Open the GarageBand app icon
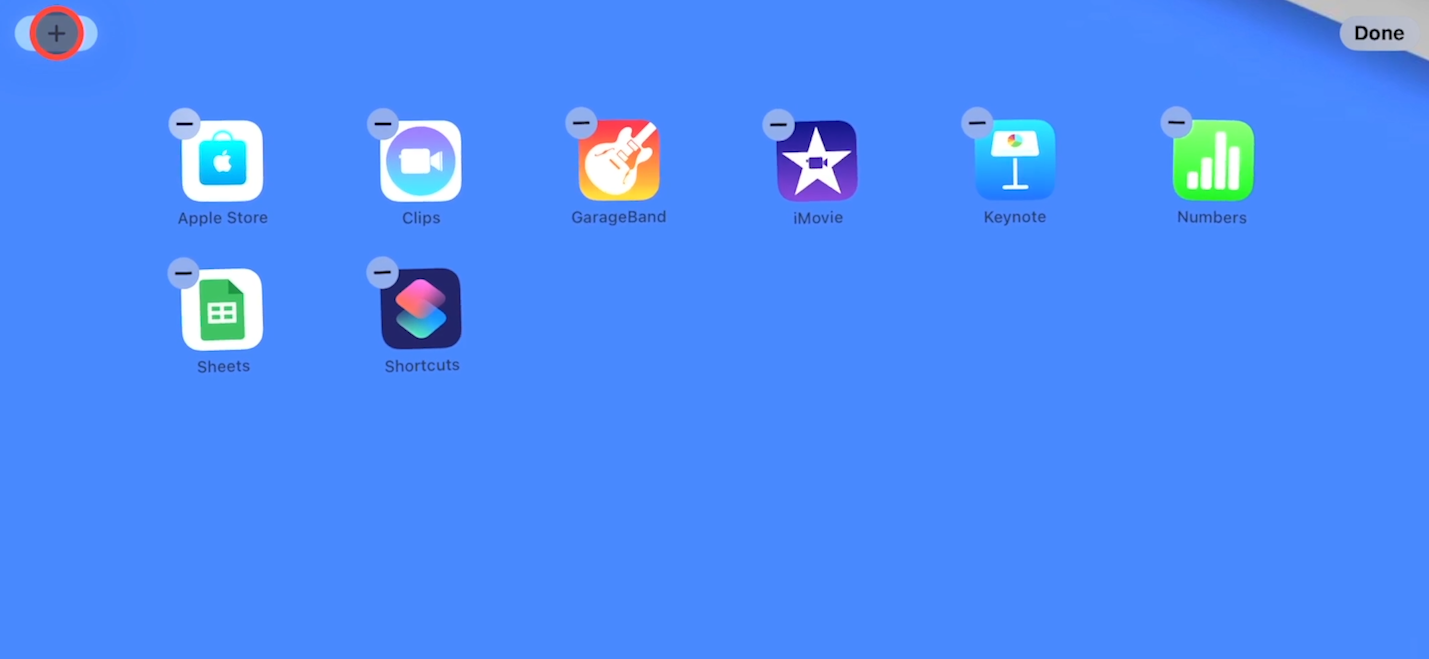Image resolution: width=1429 pixels, height=659 pixels. coord(619,160)
